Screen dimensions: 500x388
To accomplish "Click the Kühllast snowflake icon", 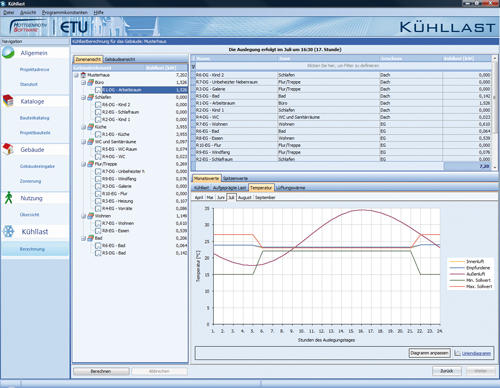I will (x=8, y=231).
